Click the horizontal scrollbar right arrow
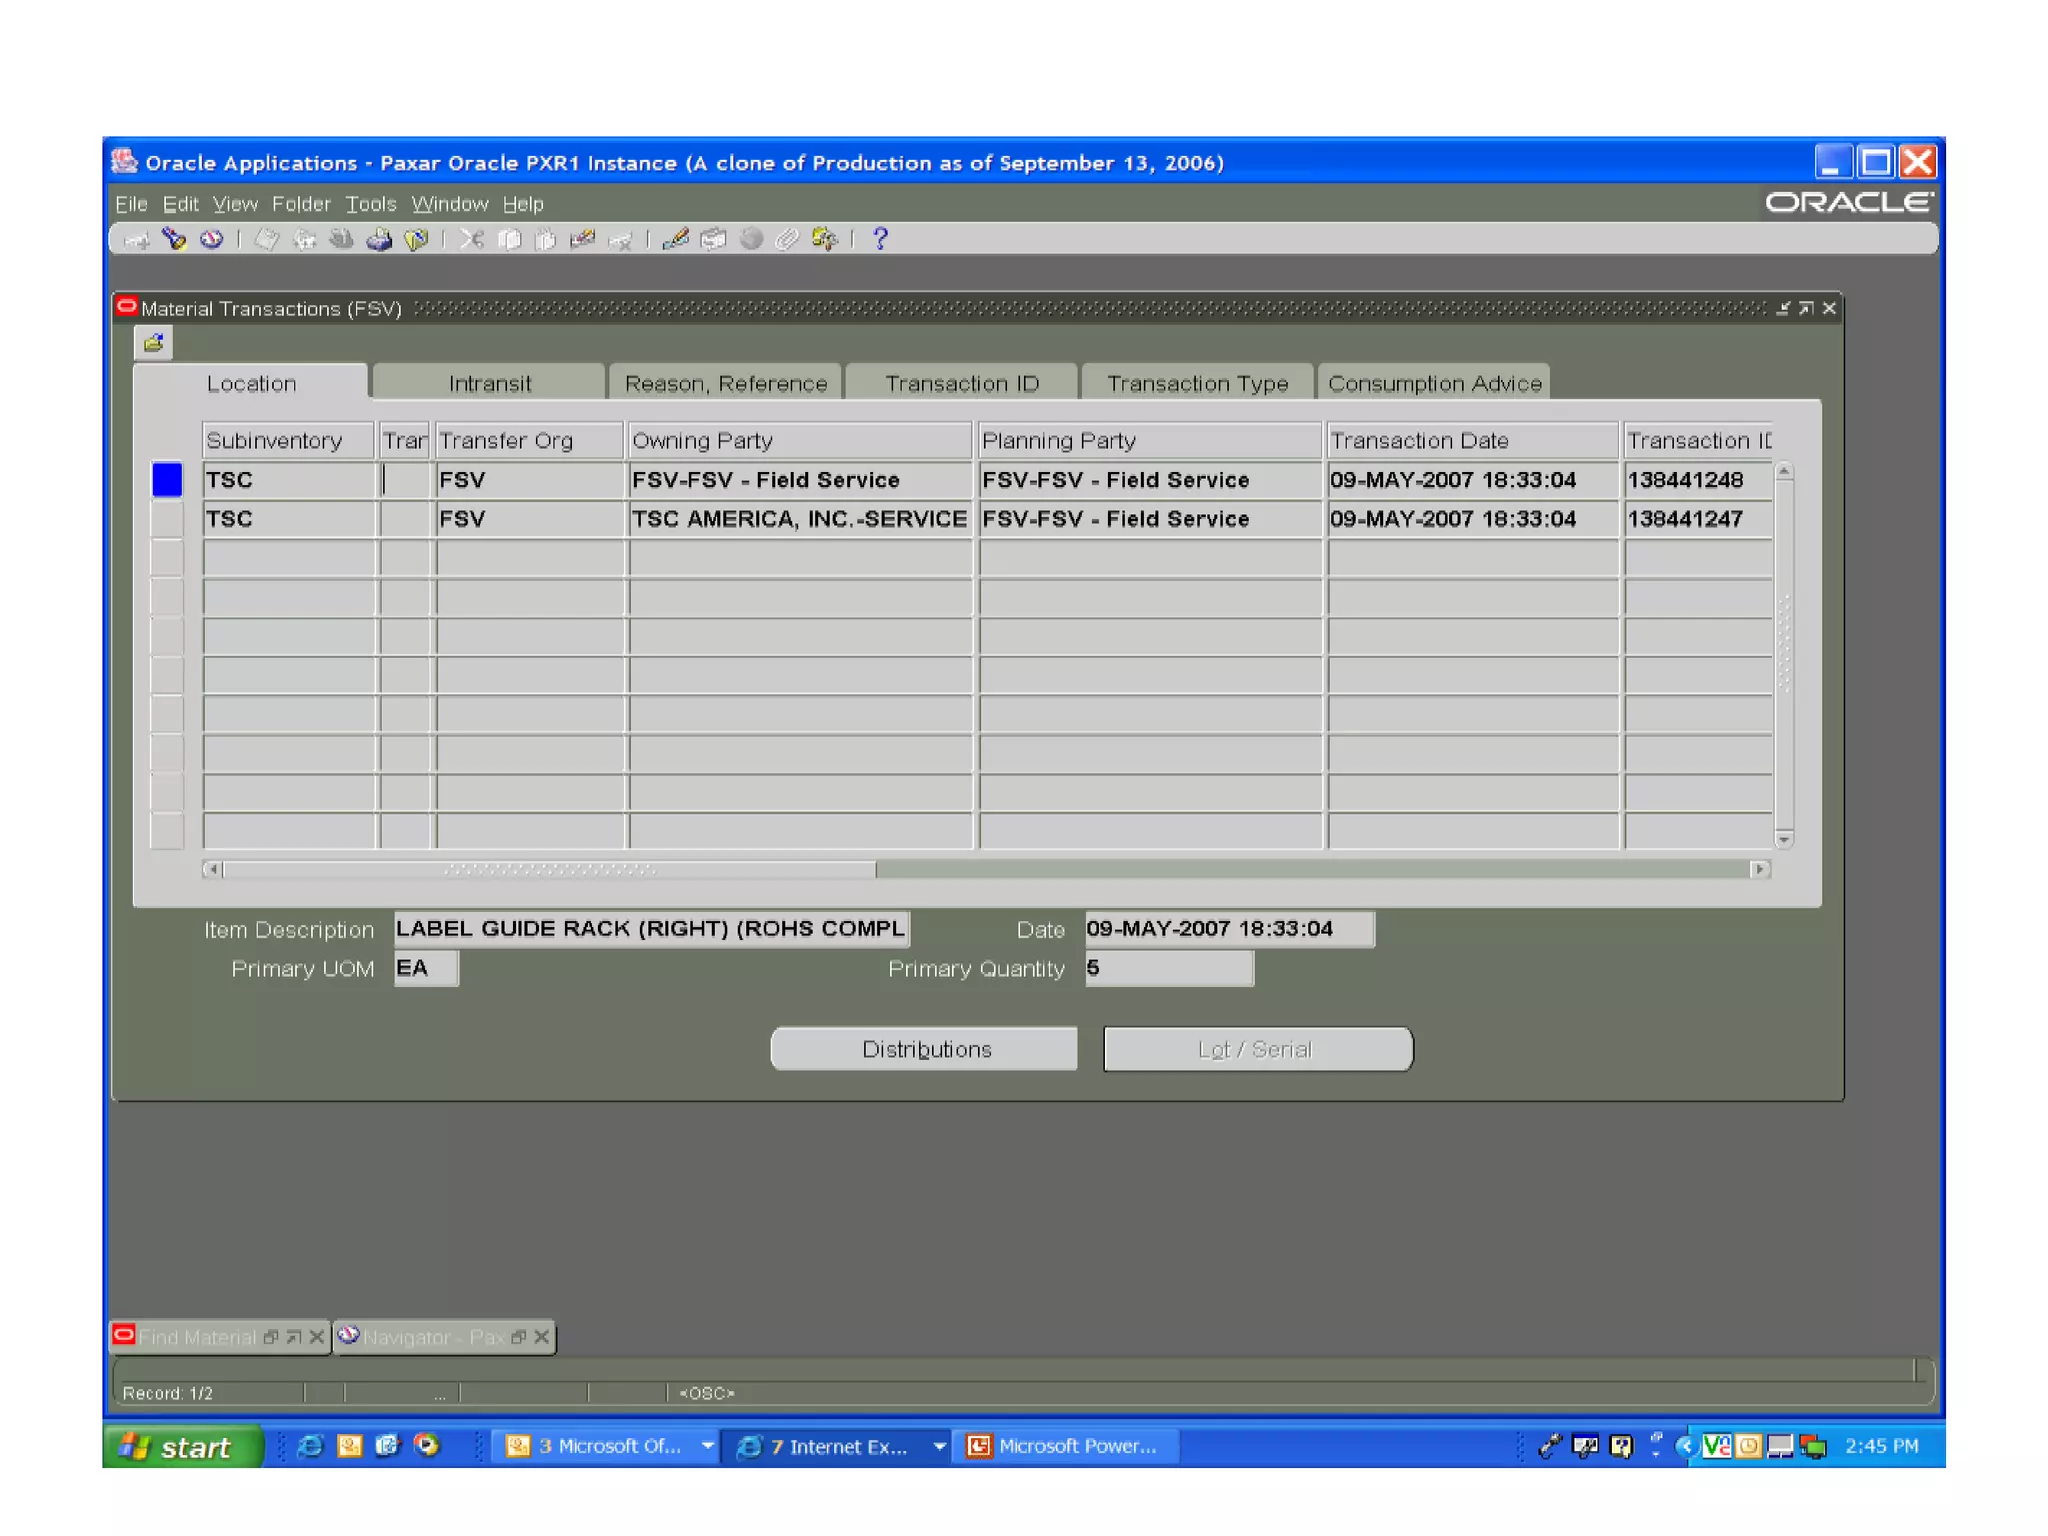The height and width of the screenshot is (1536, 2048). (x=1760, y=869)
